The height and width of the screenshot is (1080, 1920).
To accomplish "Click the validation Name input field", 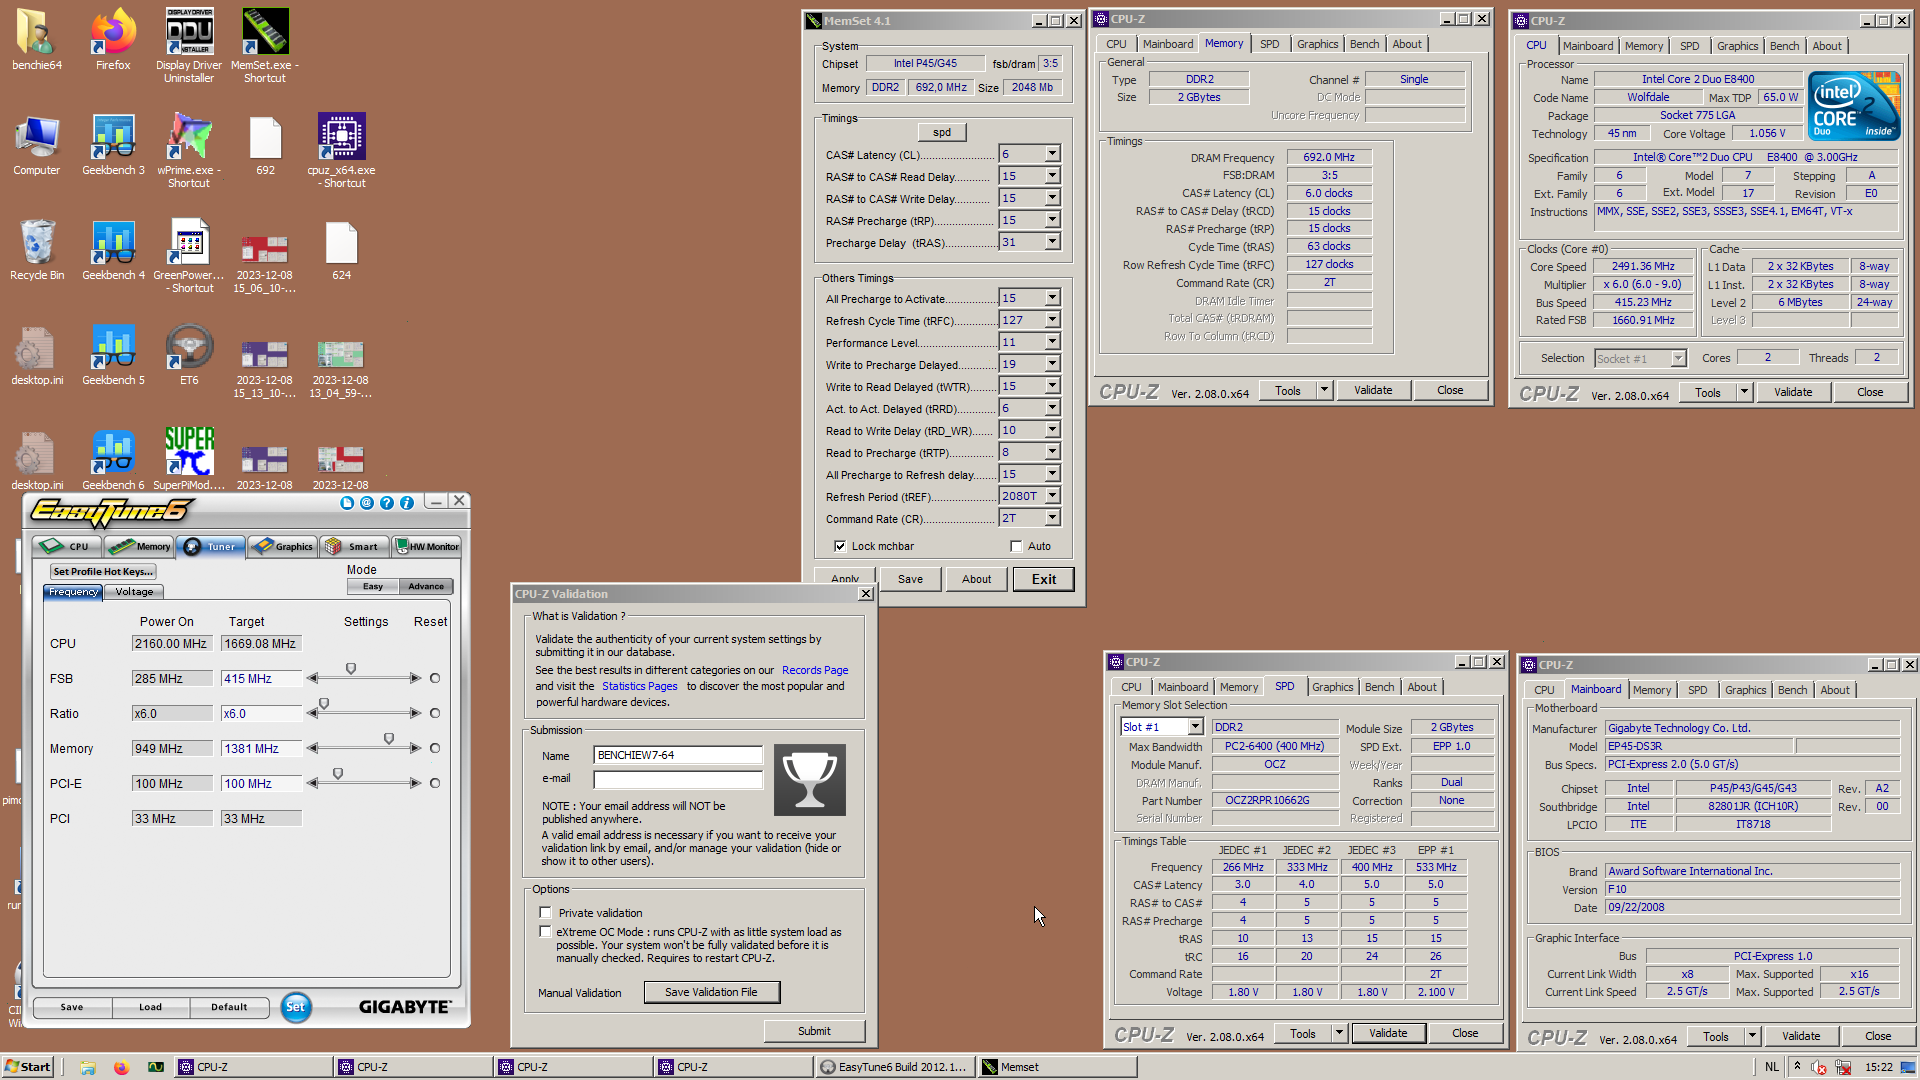I will pos(678,755).
